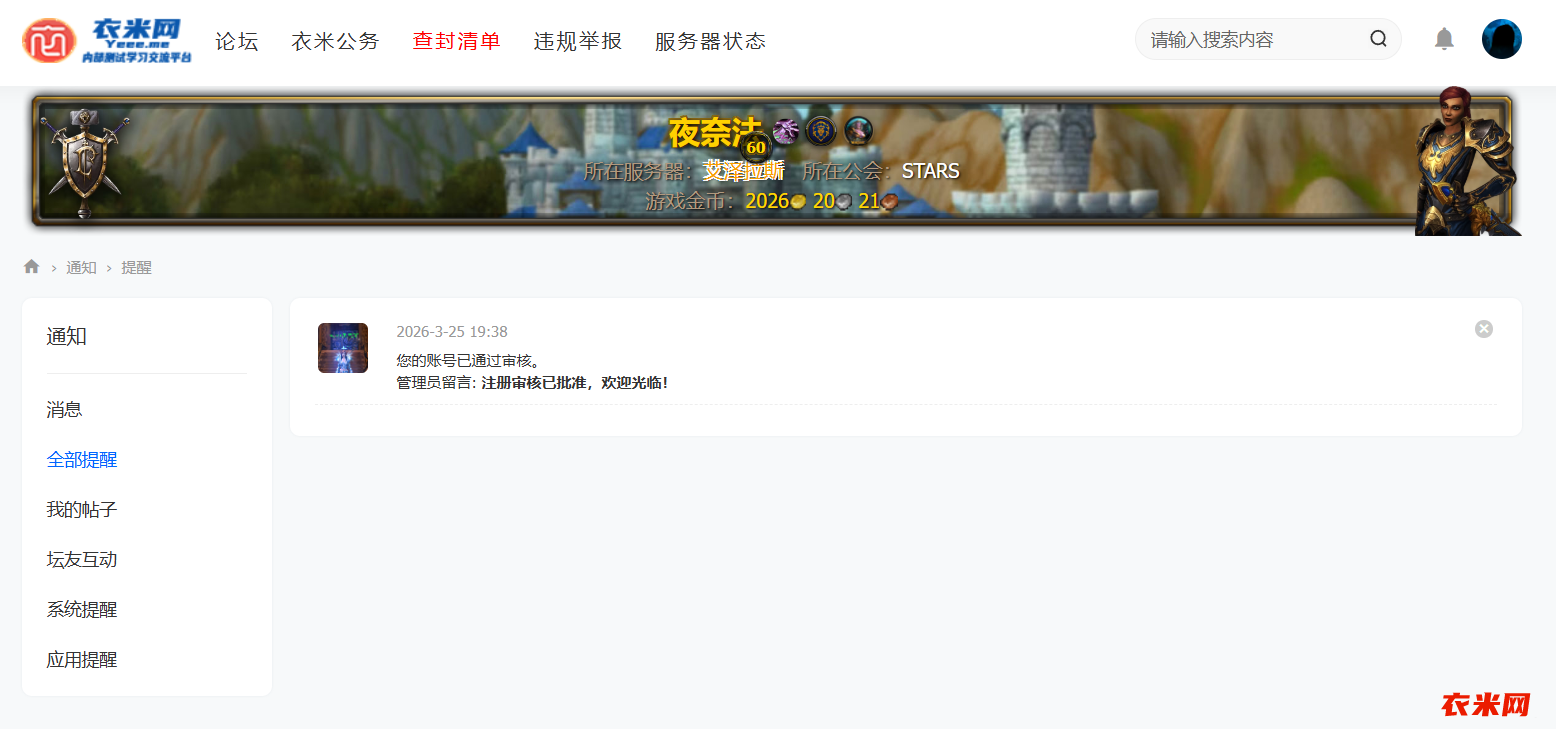
Task: Click the timestamp 2026-3-25 19:38
Action: [x=452, y=332]
